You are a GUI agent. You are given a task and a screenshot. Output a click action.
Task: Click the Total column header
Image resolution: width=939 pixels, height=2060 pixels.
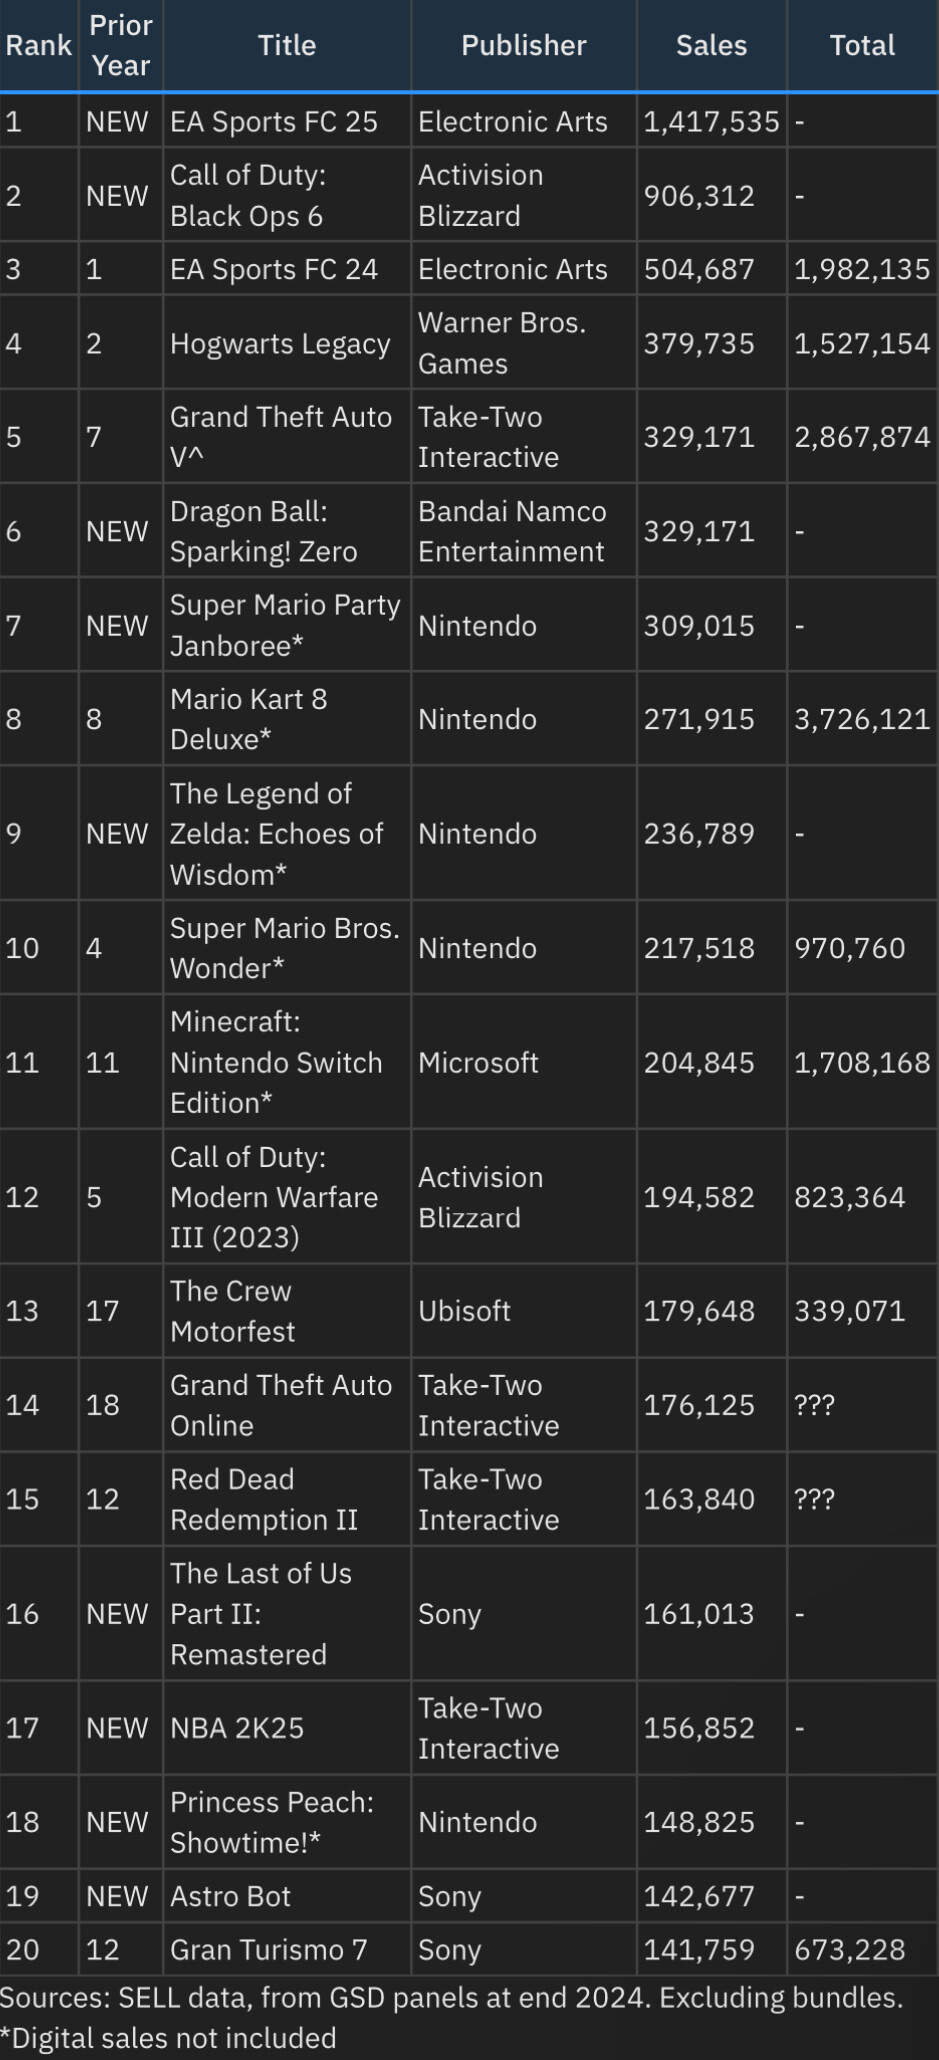(x=863, y=46)
